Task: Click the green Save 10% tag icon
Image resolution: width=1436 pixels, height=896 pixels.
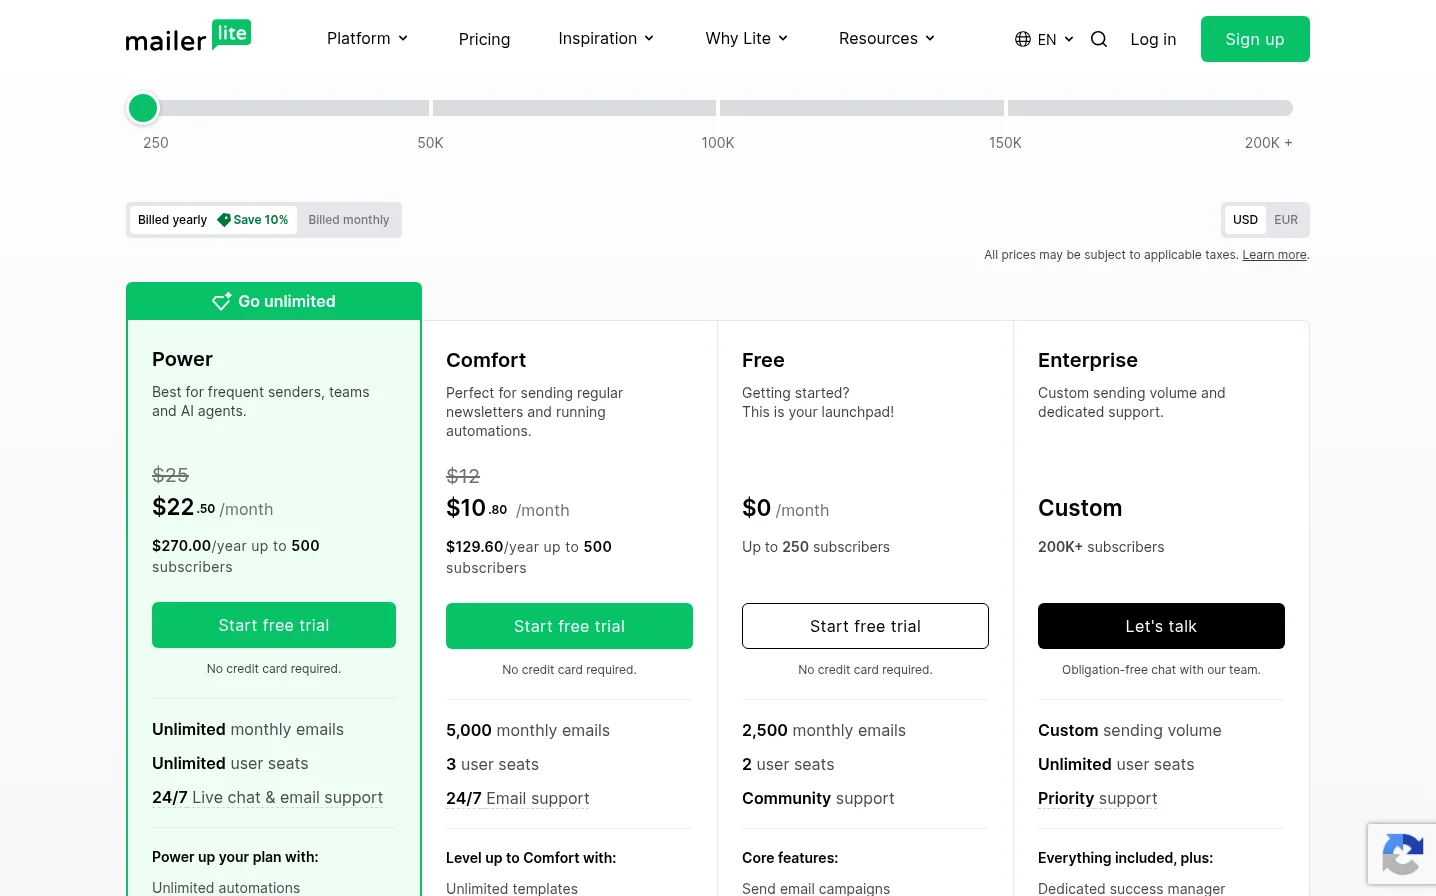Action: [224, 220]
